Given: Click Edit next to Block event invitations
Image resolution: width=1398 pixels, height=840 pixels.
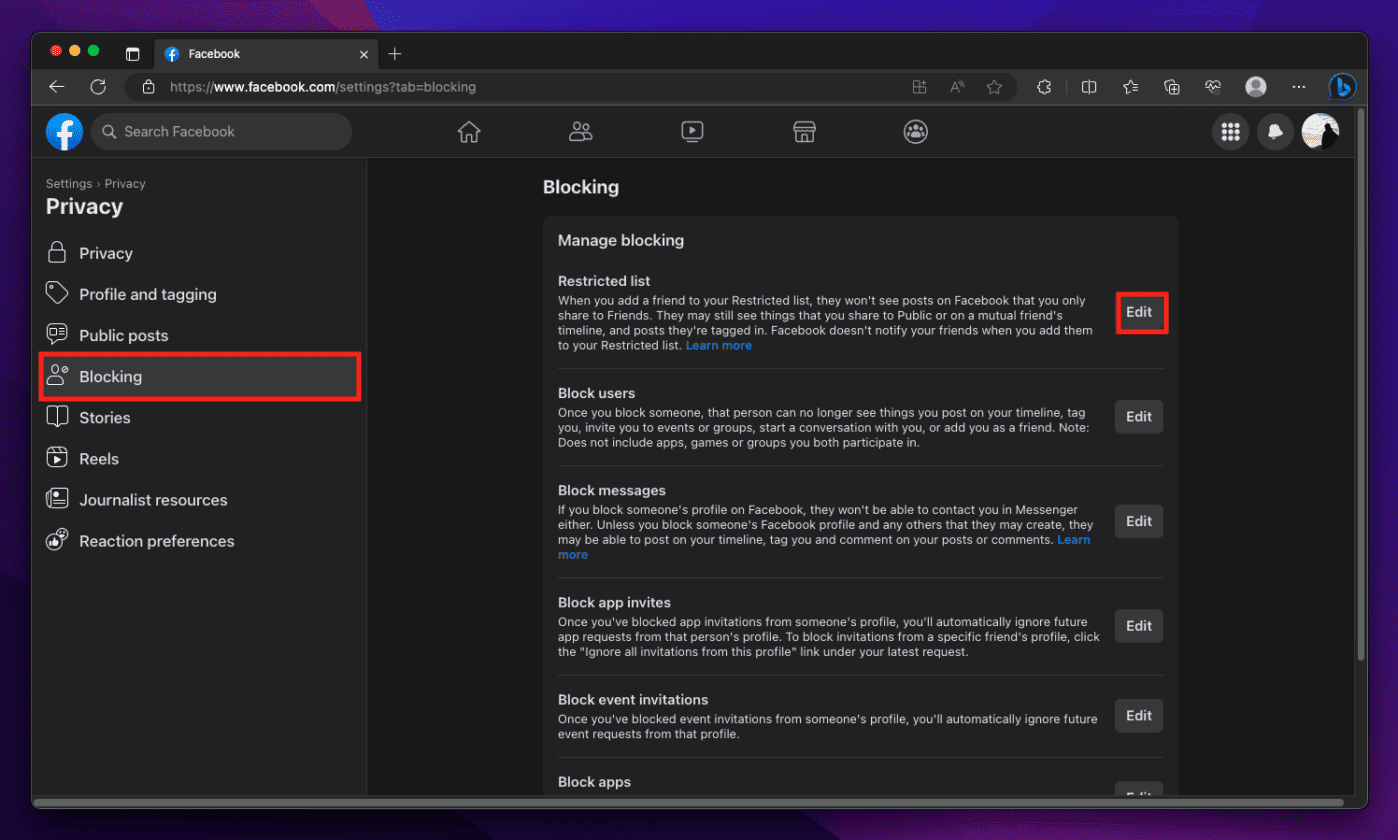Looking at the screenshot, I should point(1139,716).
